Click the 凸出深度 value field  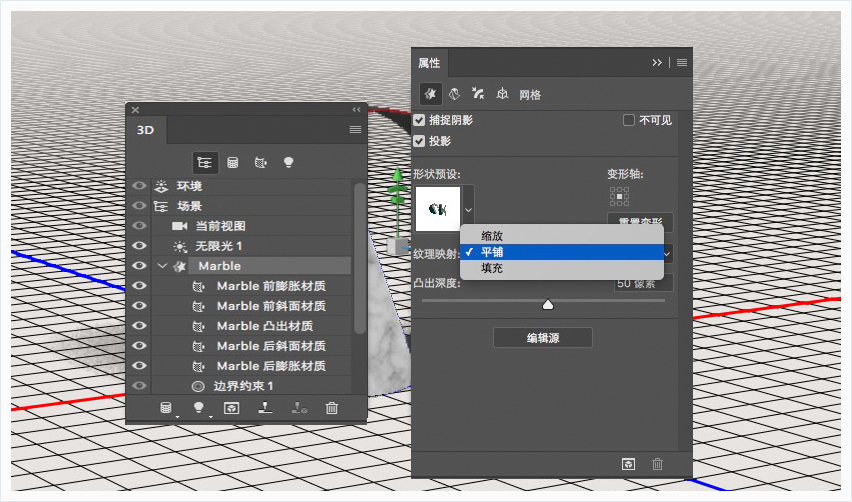click(x=643, y=286)
